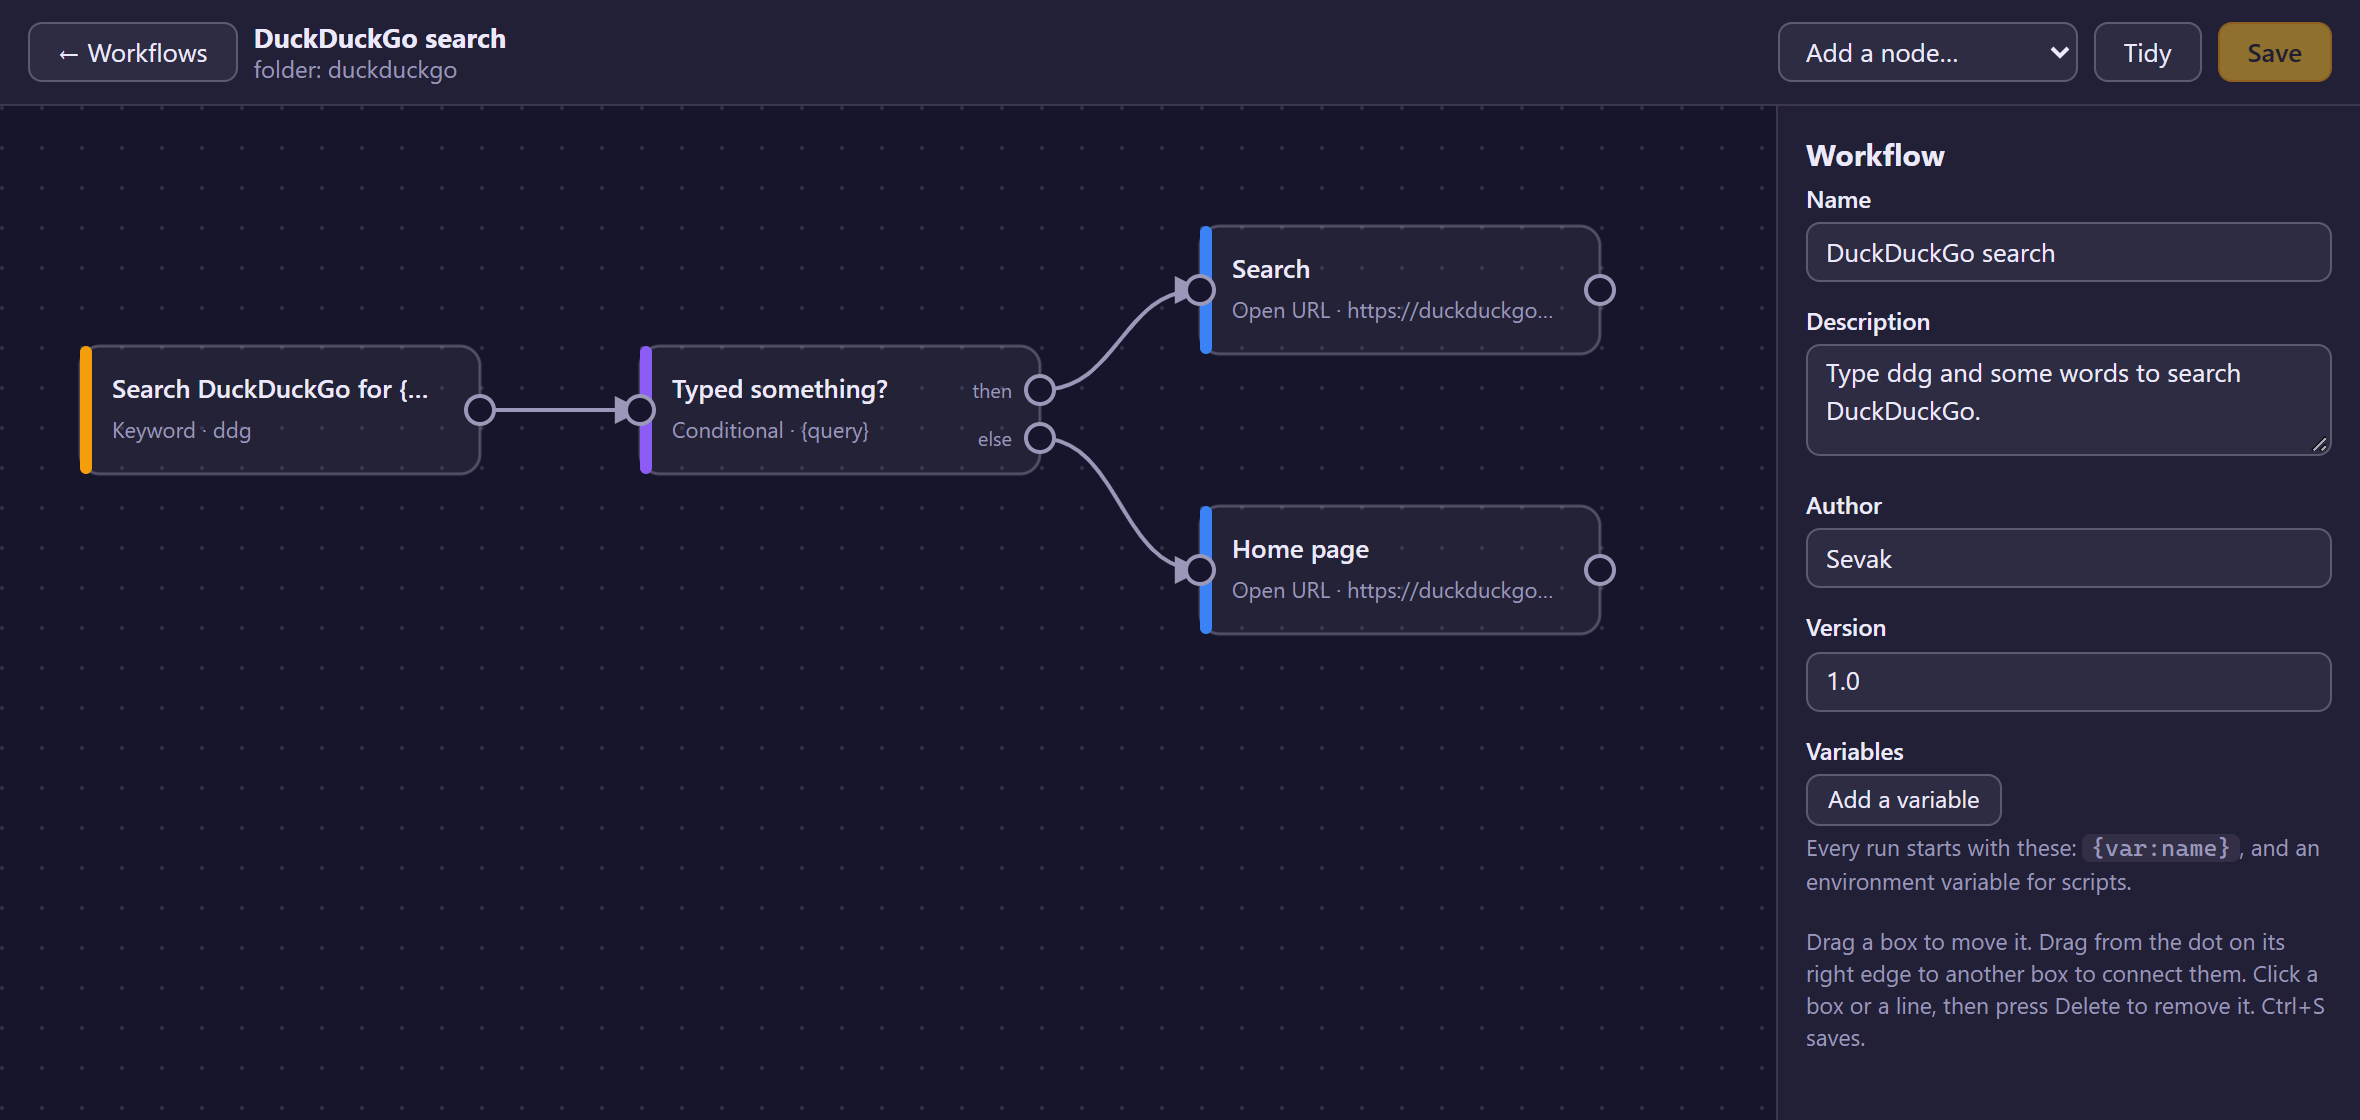Screen dimensions: 2360x1120
Task: Select the curved line from 'then' to Search
Action: (x=1120, y=340)
